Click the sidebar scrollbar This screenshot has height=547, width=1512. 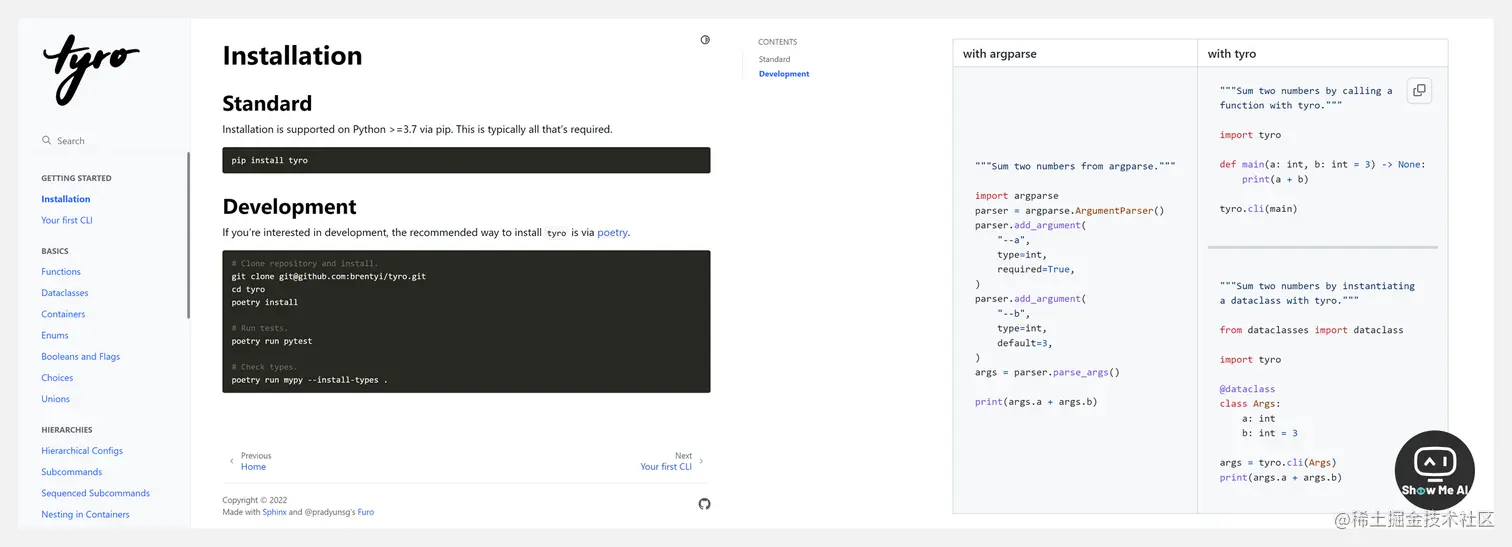pos(188,235)
